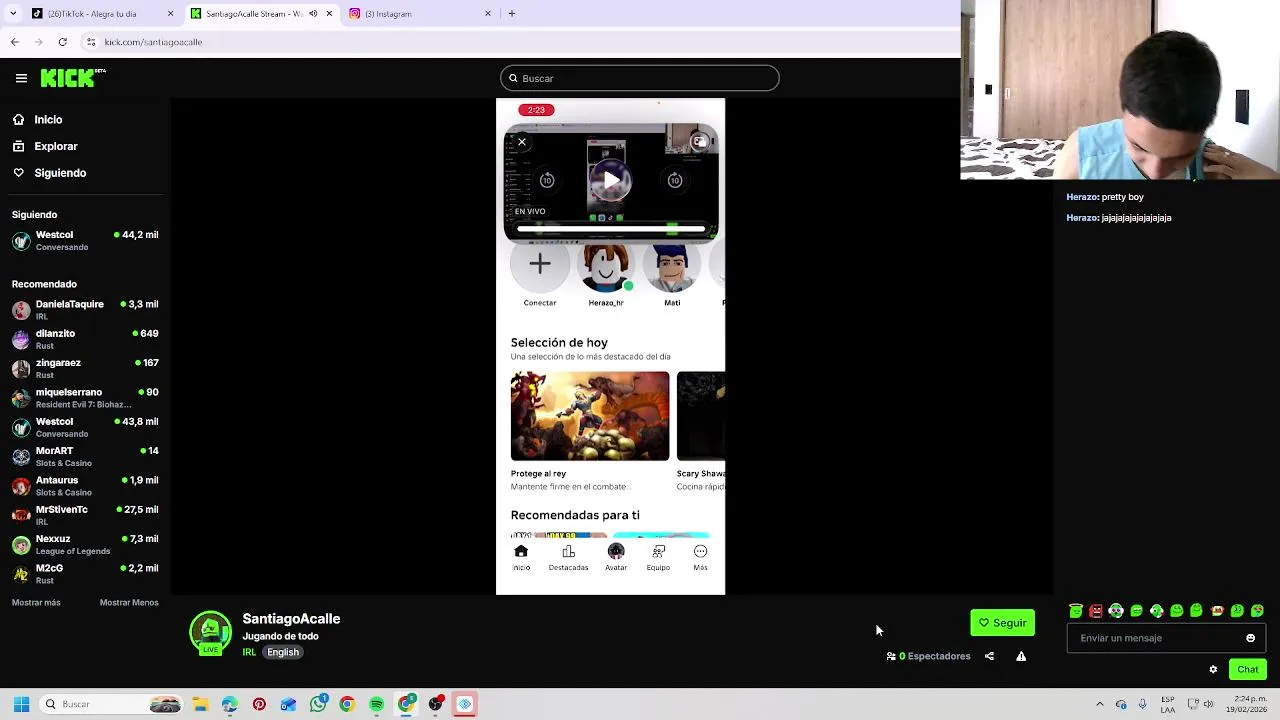The width and height of the screenshot is (1280, 720).
Task: Tap Destacadas tab in streamed app
Action: 568,558
